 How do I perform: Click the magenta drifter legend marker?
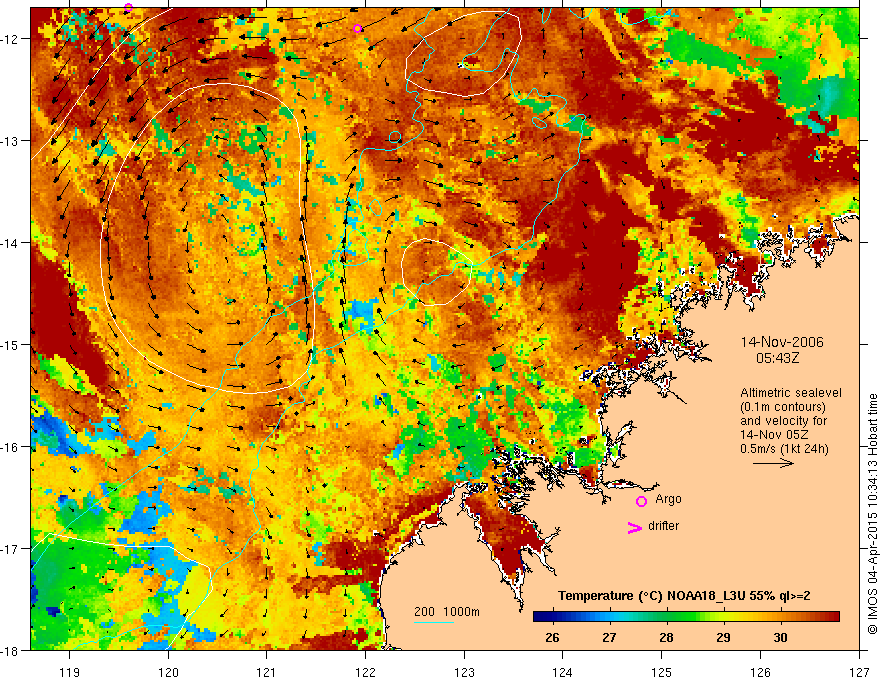(x=635, y=527)
